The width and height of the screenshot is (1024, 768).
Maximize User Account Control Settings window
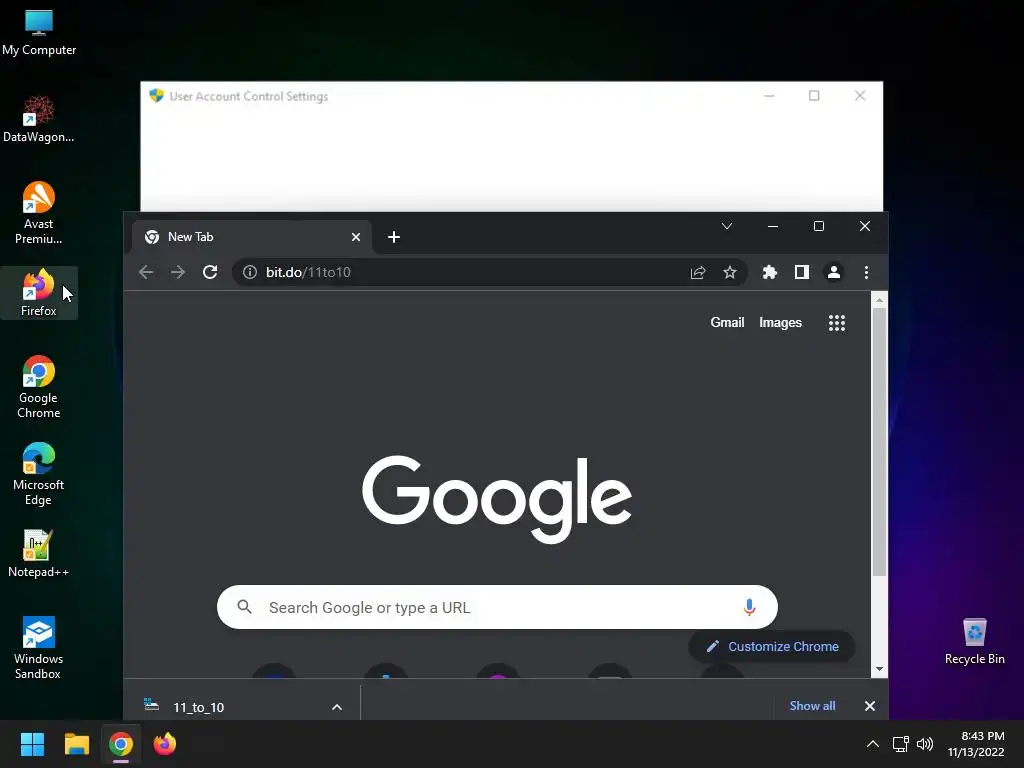[814, 96]
